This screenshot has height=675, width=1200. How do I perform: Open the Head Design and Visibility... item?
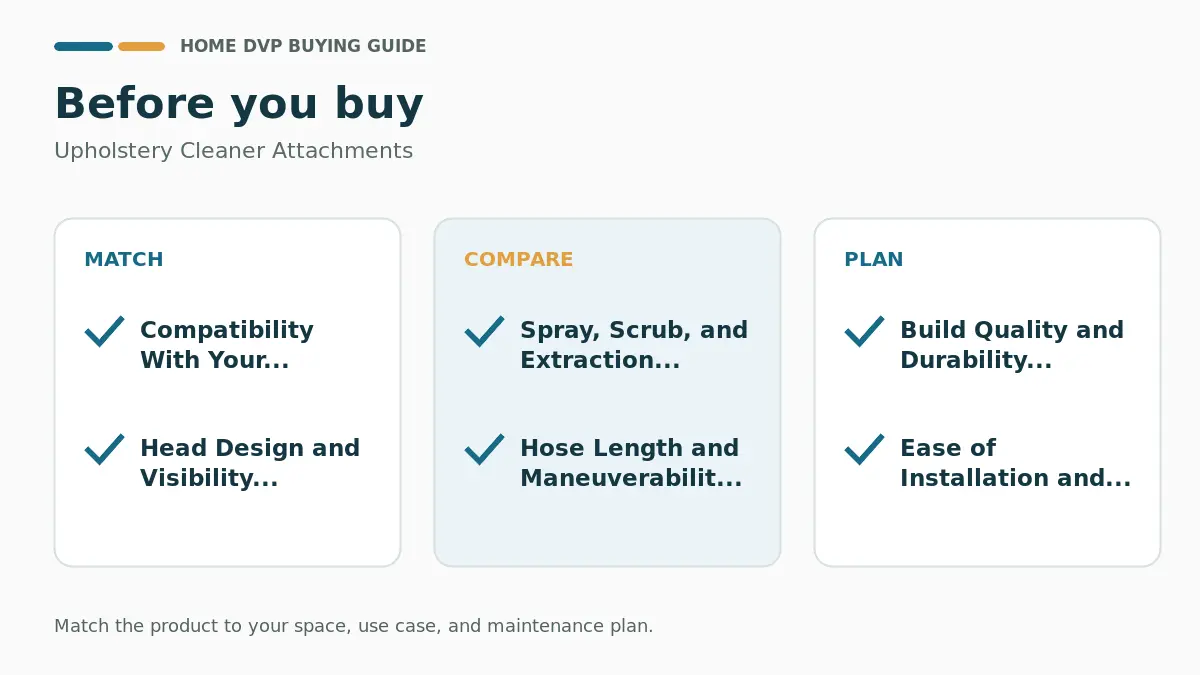tap(250, 463)
